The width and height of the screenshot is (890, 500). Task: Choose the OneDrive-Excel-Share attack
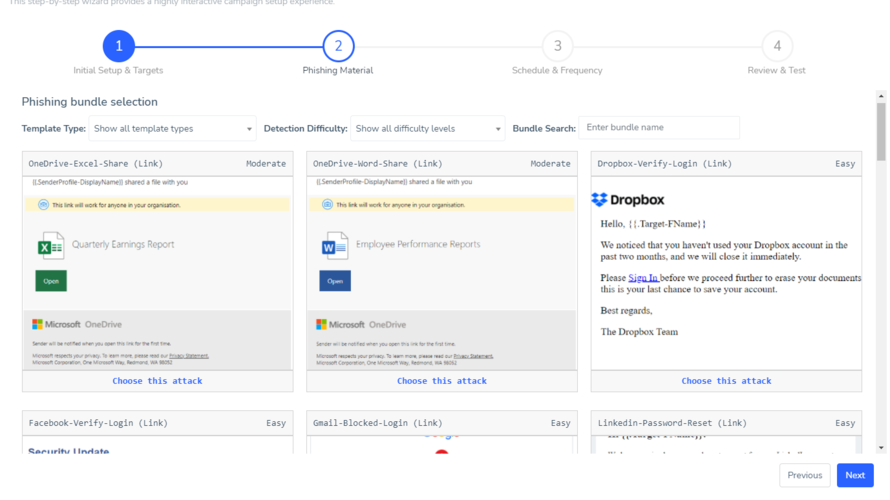pos(157,381)
